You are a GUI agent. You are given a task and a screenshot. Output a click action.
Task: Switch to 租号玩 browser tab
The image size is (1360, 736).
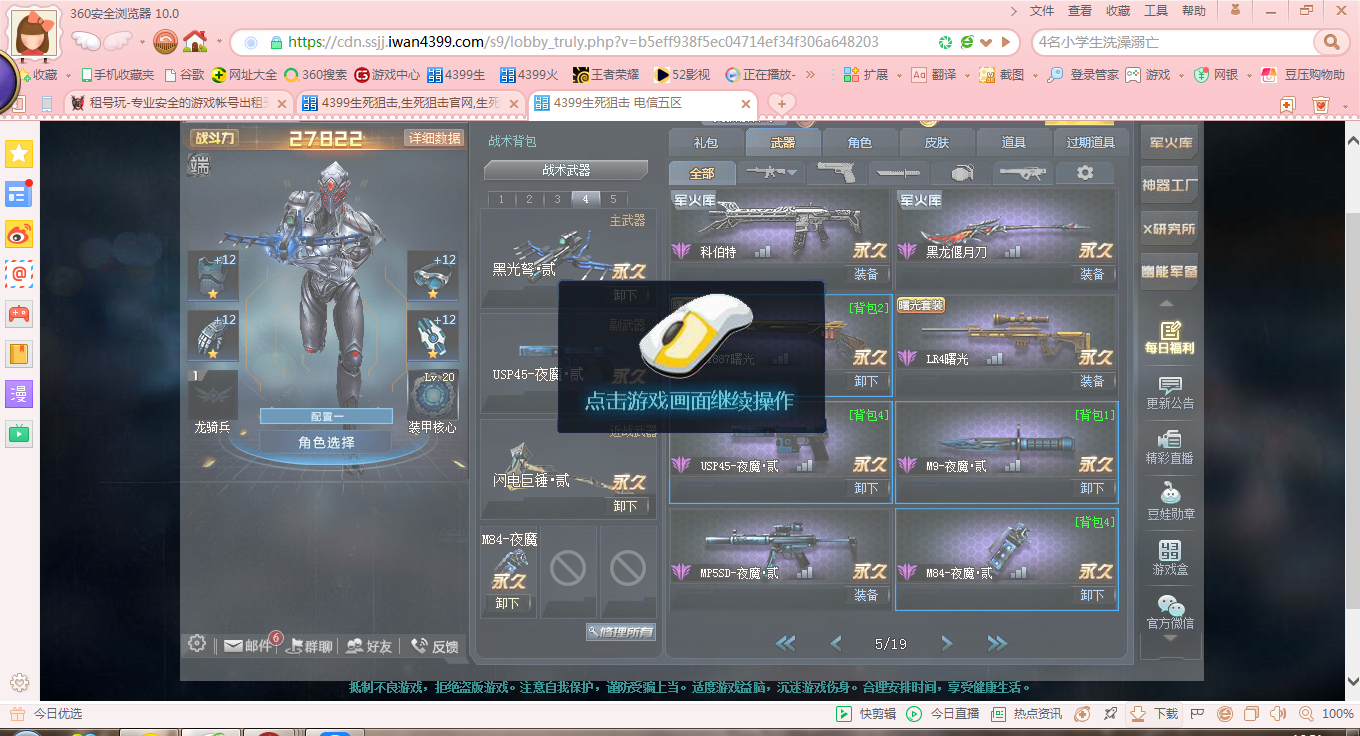pyautogui.click(x=180, y=103)
